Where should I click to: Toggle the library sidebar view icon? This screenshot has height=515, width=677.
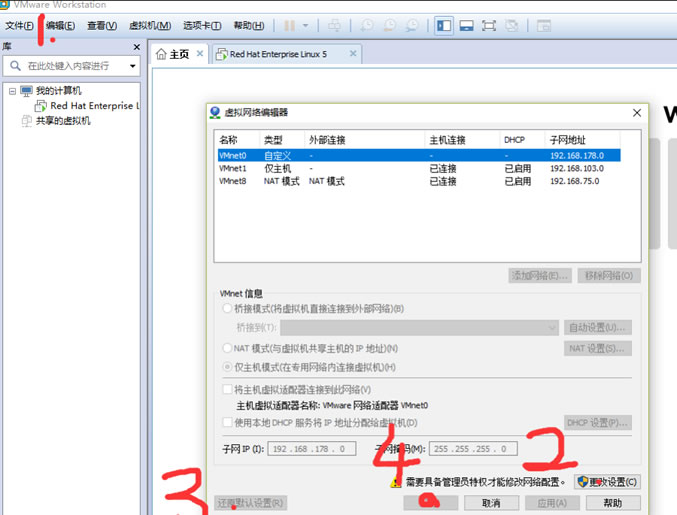coord(444,26)
